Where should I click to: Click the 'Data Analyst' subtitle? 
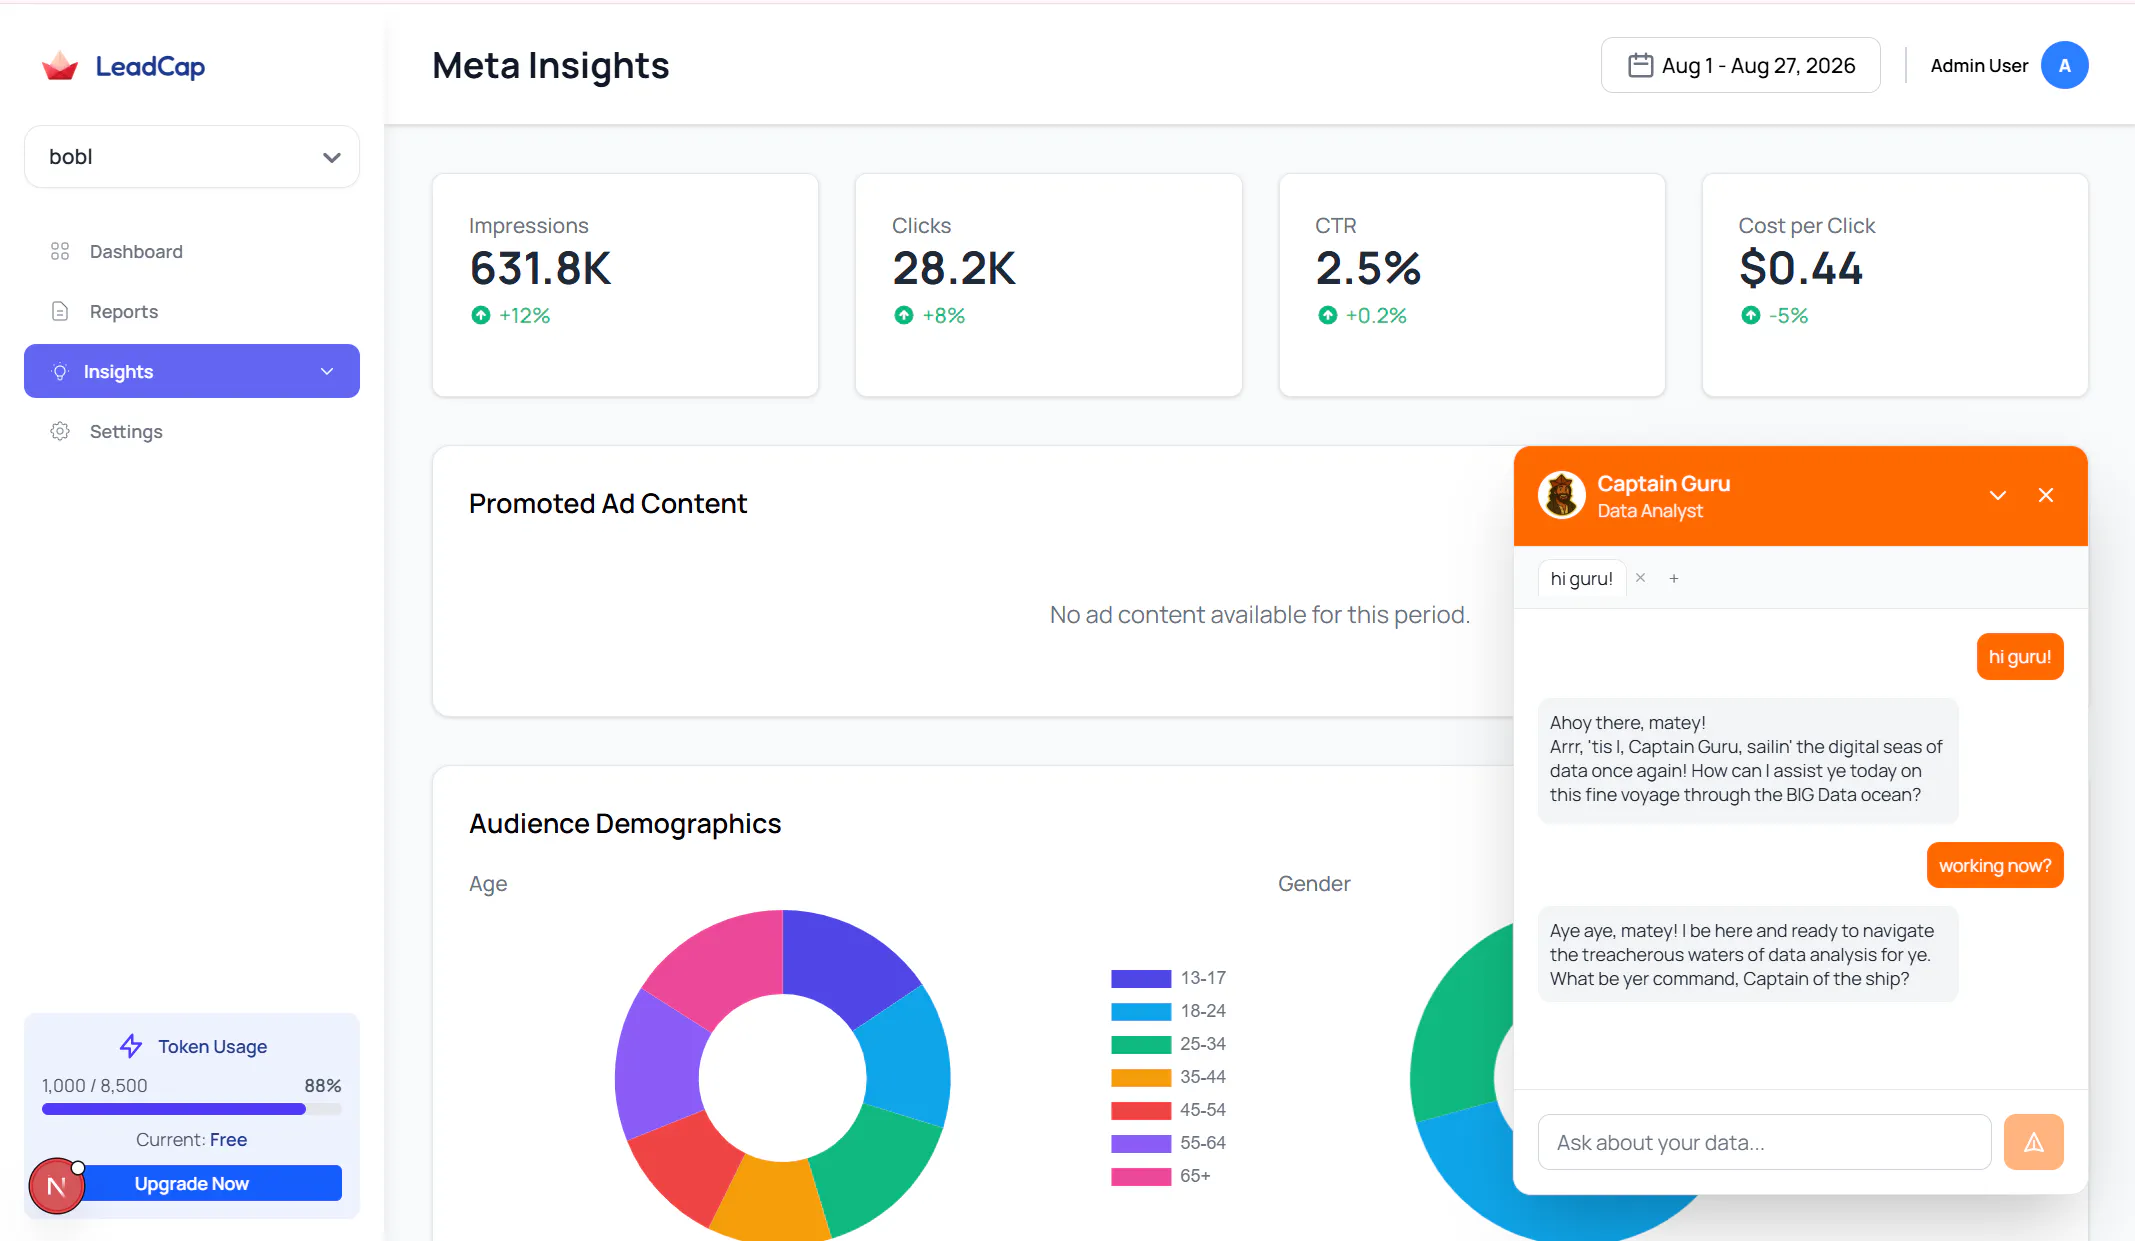pos(1650,510)
